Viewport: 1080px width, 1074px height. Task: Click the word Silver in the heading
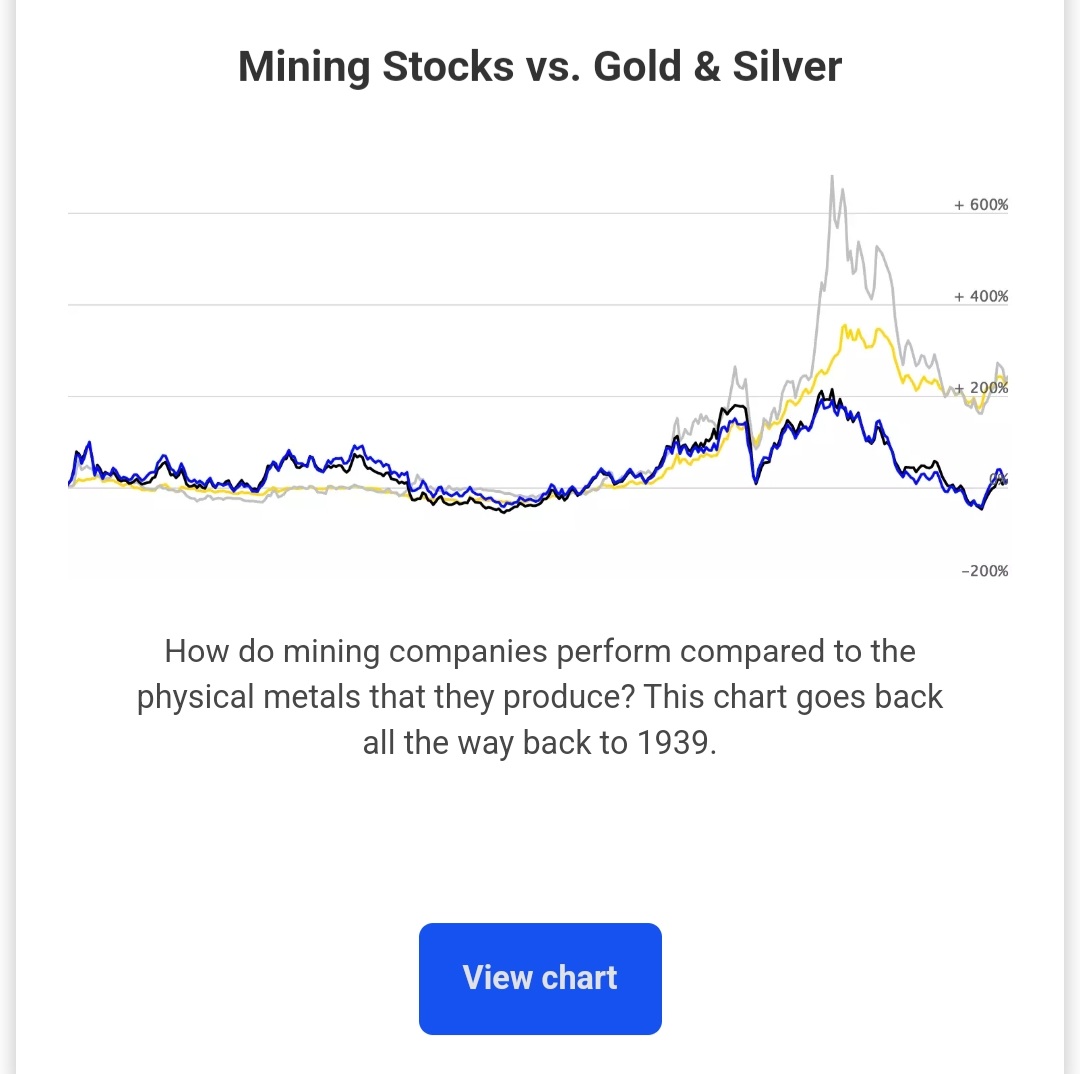tap(787, 67)
